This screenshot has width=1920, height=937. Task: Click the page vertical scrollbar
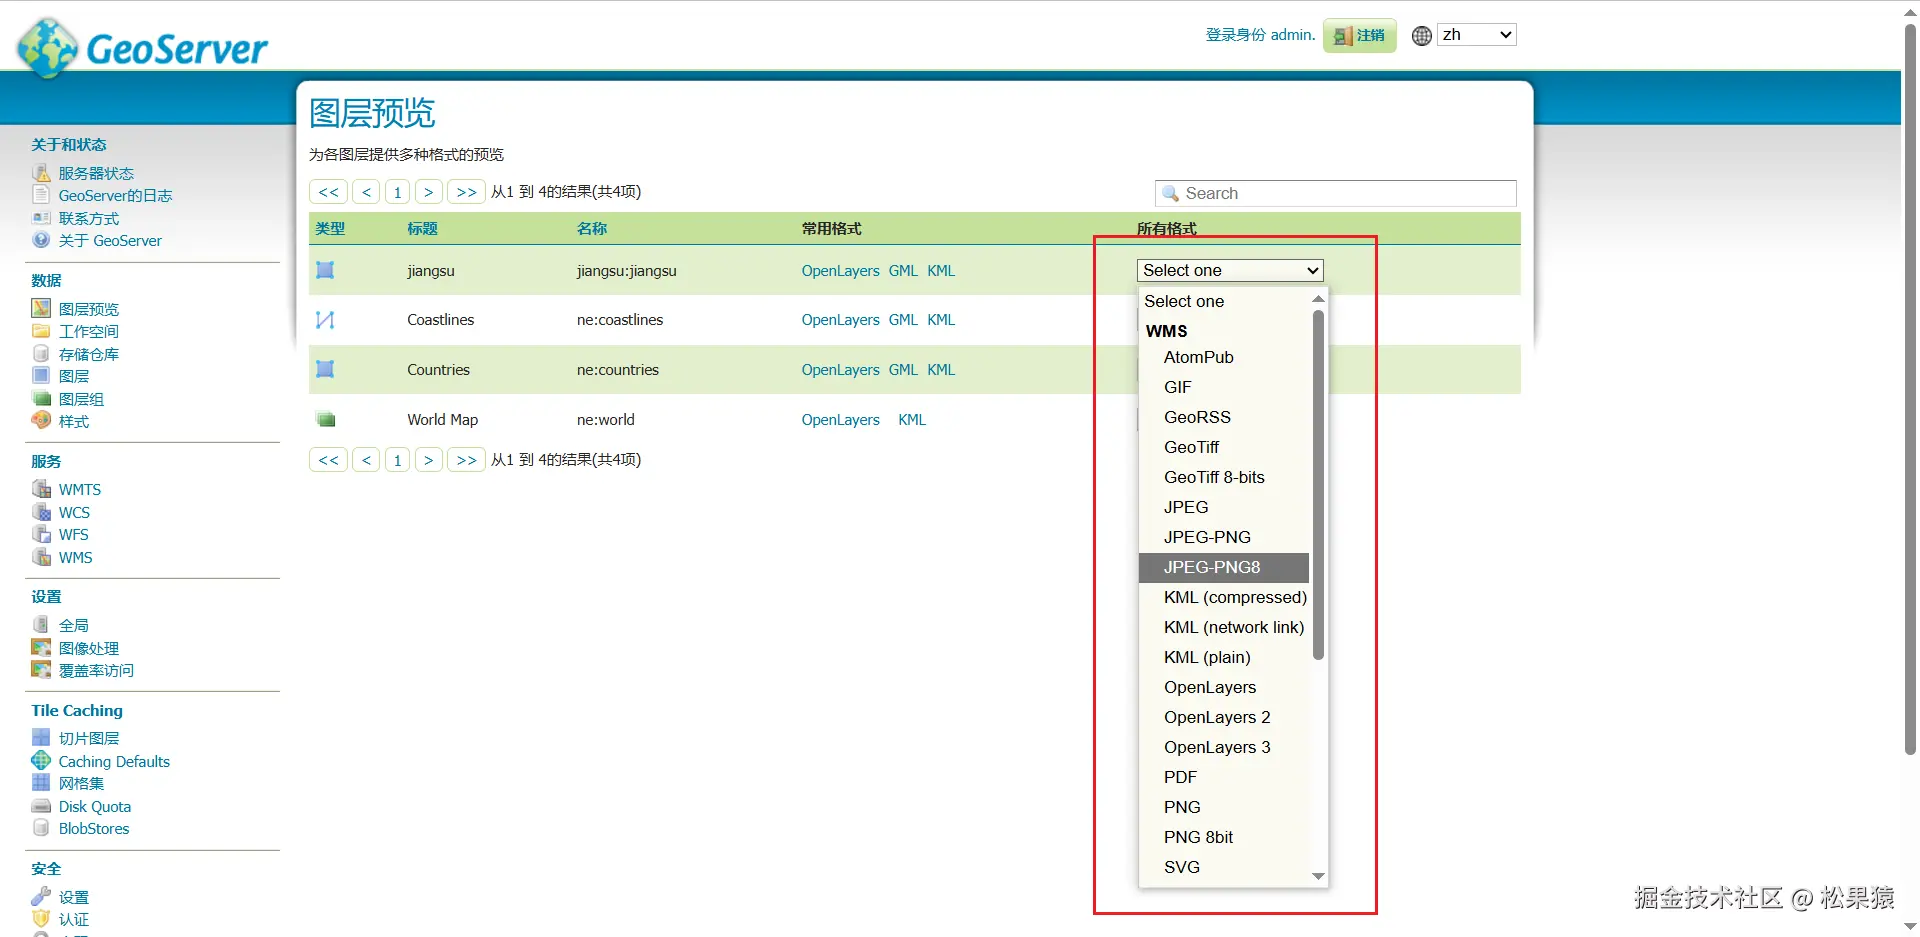tap(1910, 390)
